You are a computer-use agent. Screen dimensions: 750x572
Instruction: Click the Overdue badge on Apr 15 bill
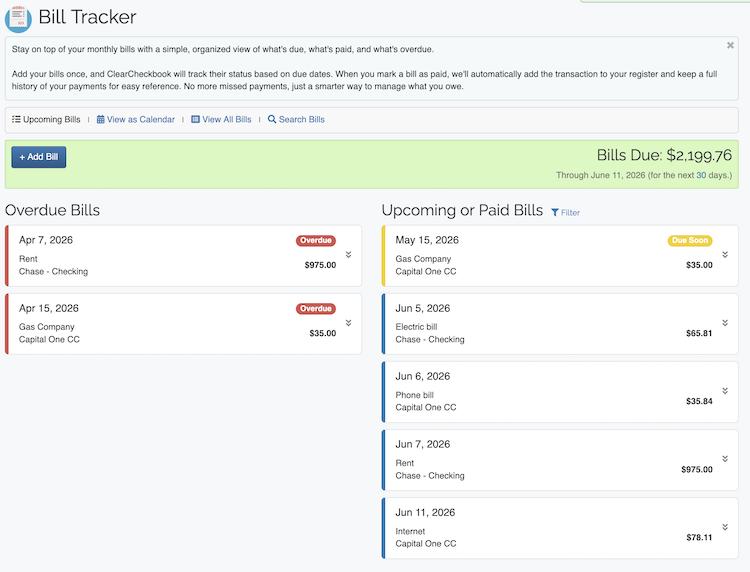(x=316, y=308)
